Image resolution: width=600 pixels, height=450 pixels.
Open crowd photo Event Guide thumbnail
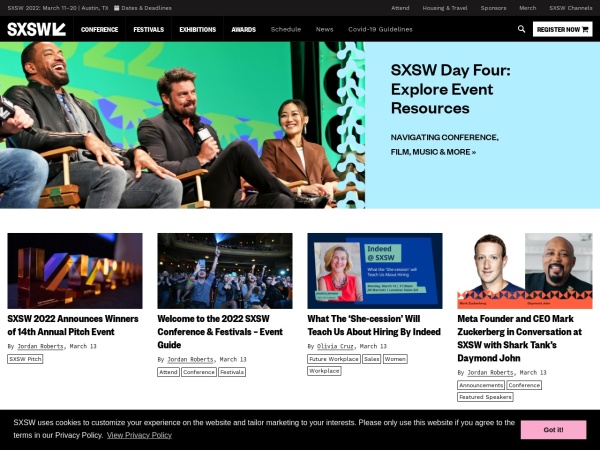coord(225,271)
